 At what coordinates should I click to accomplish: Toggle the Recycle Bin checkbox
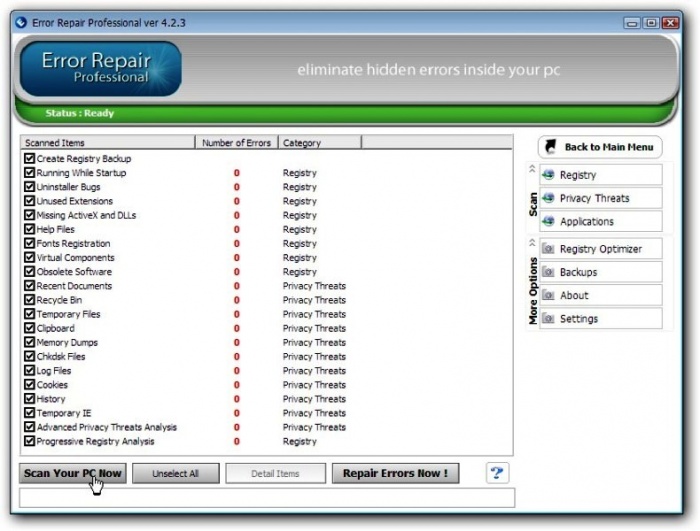(29, 300)
